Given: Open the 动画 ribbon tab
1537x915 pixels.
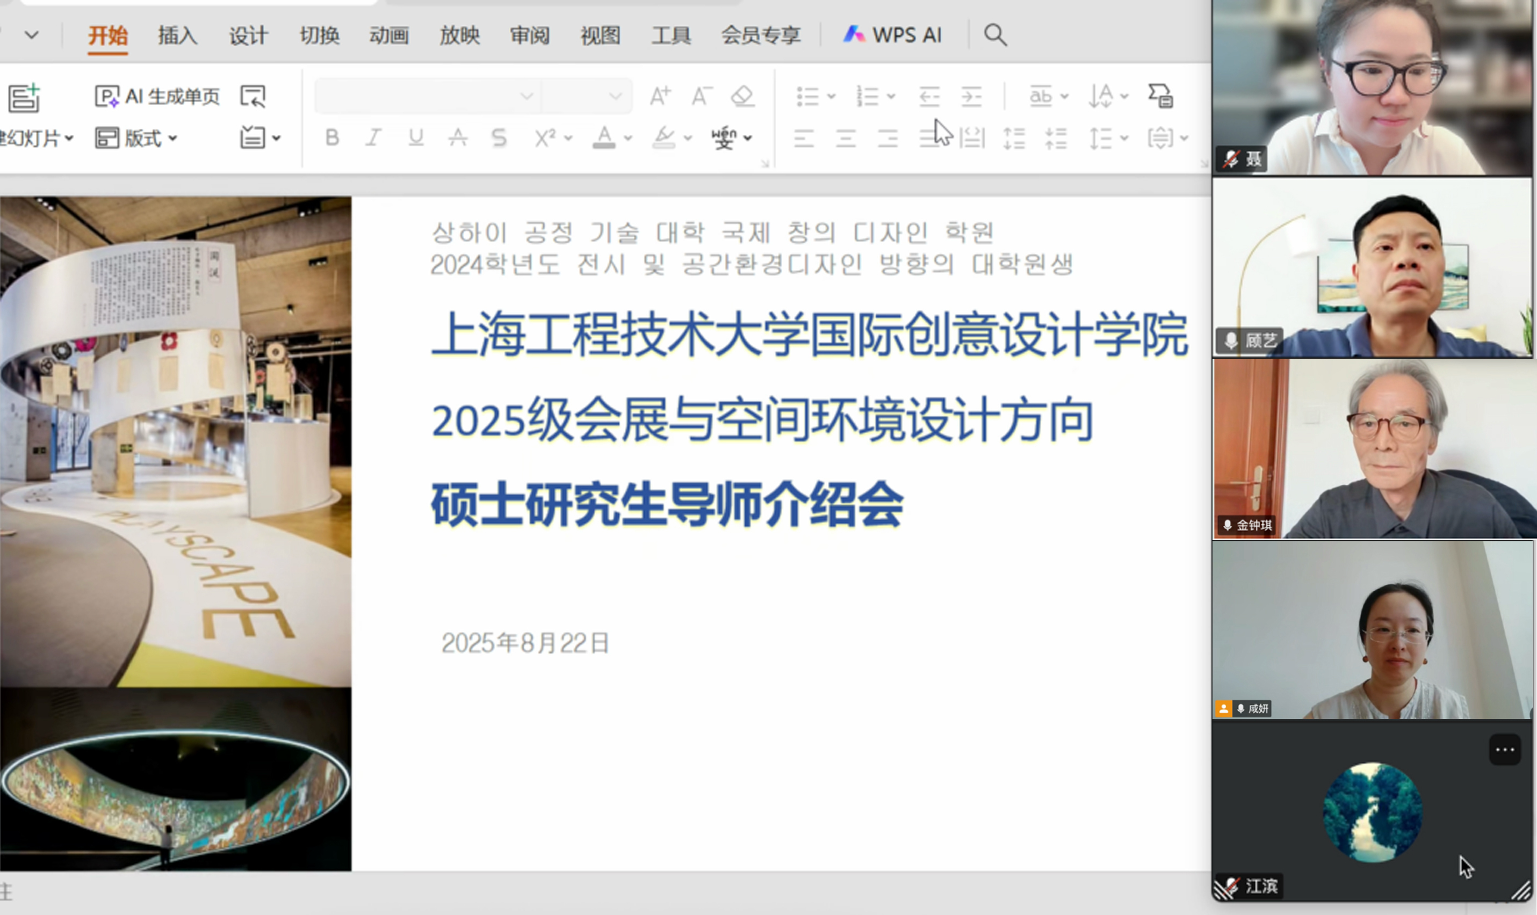Looking at the screenshot, I should click(389, 35).
